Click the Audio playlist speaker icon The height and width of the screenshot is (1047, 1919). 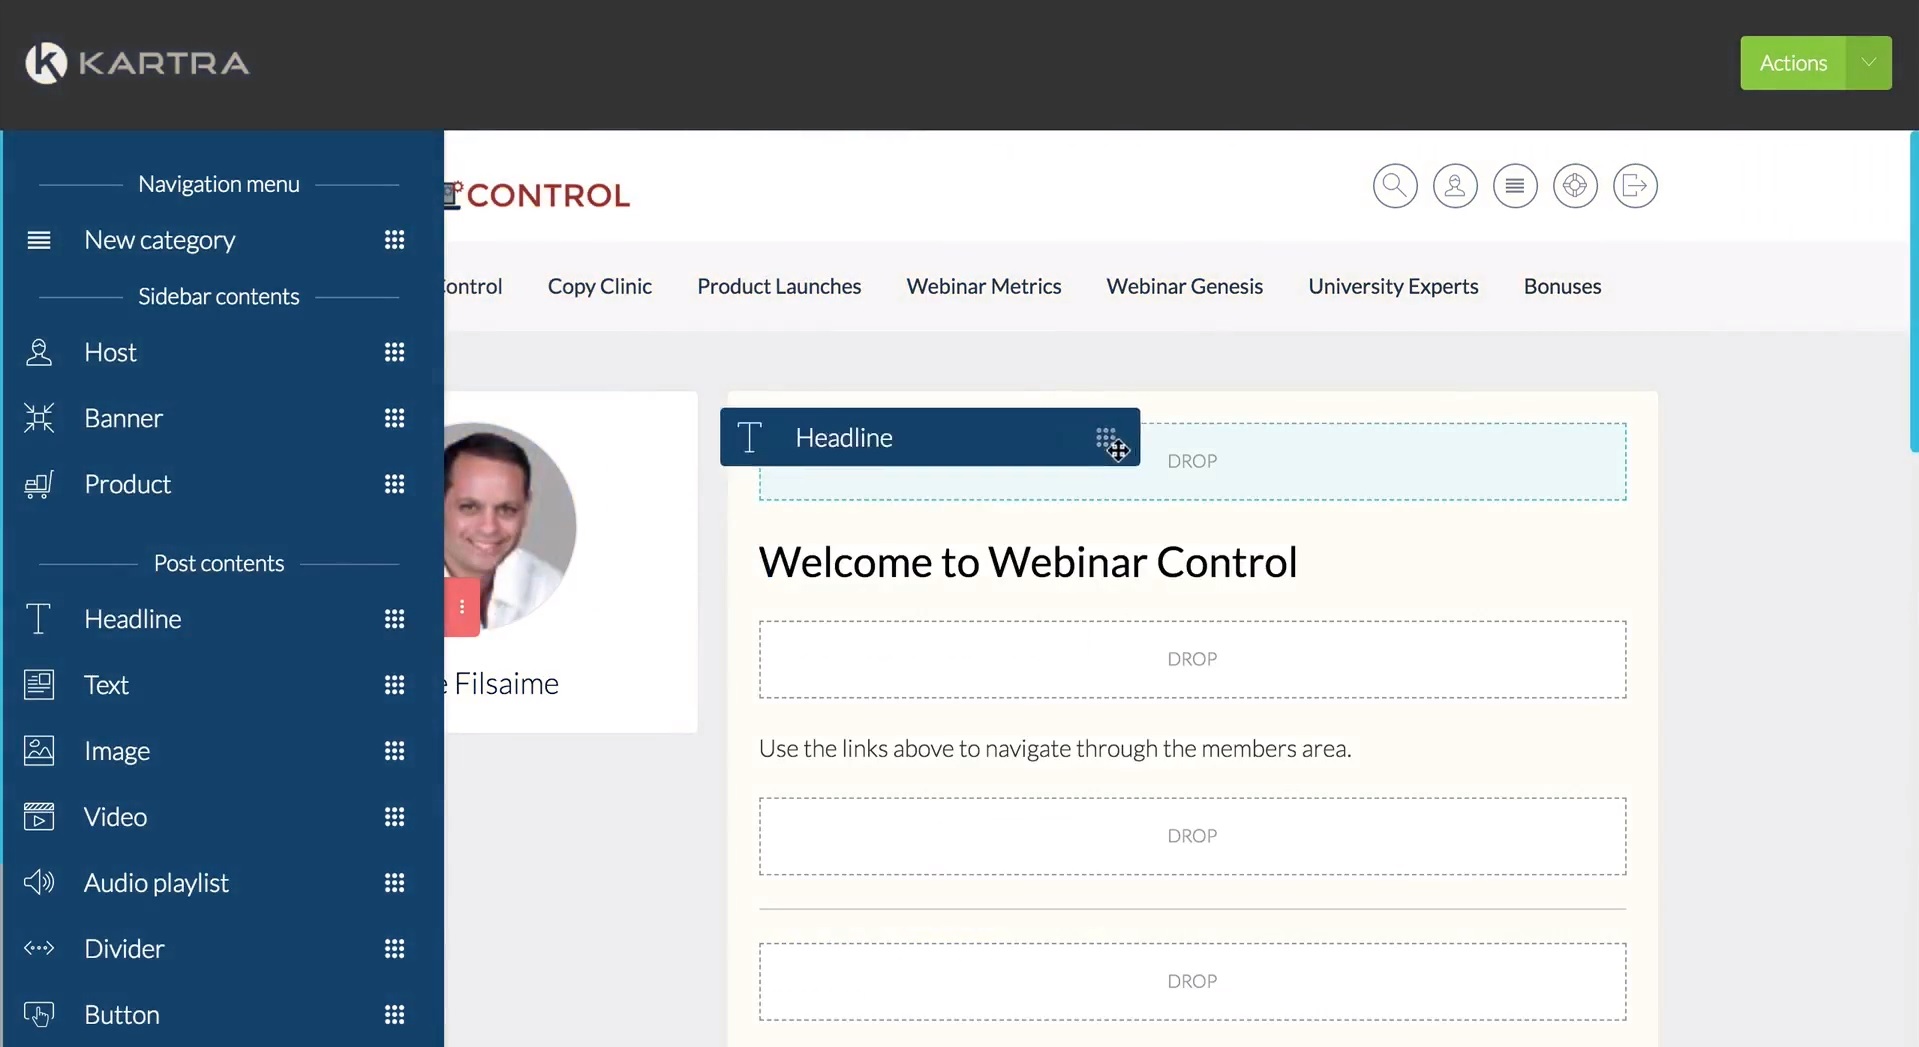click(x=39, y=882)
